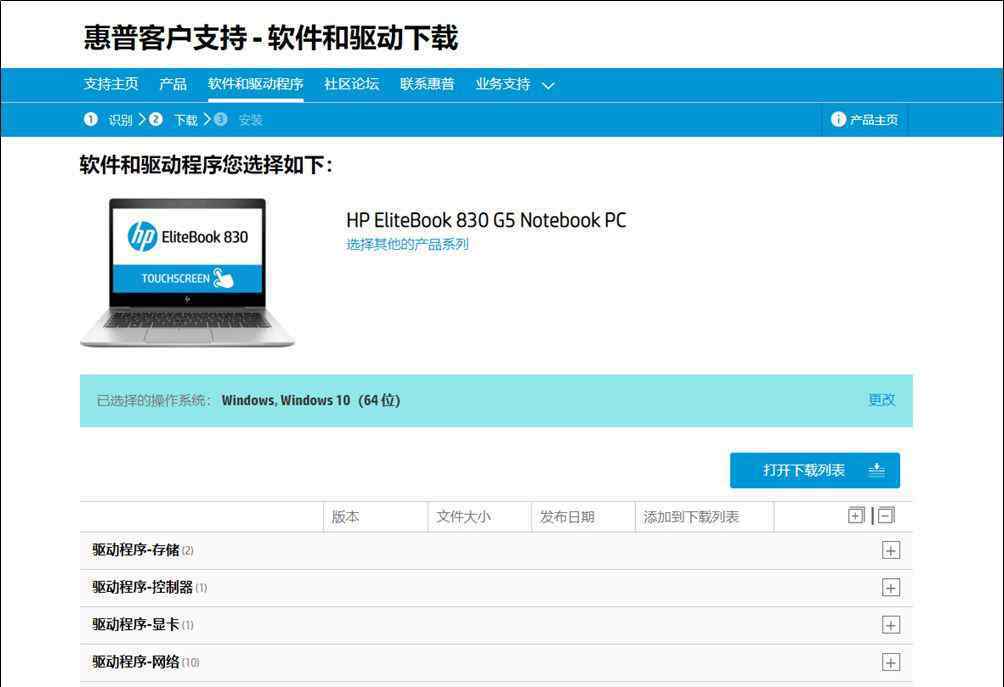This screenshot has height=687, width=1004.
Task: Click the 添加到下载列表 column header
Action: tap(692, 517)
